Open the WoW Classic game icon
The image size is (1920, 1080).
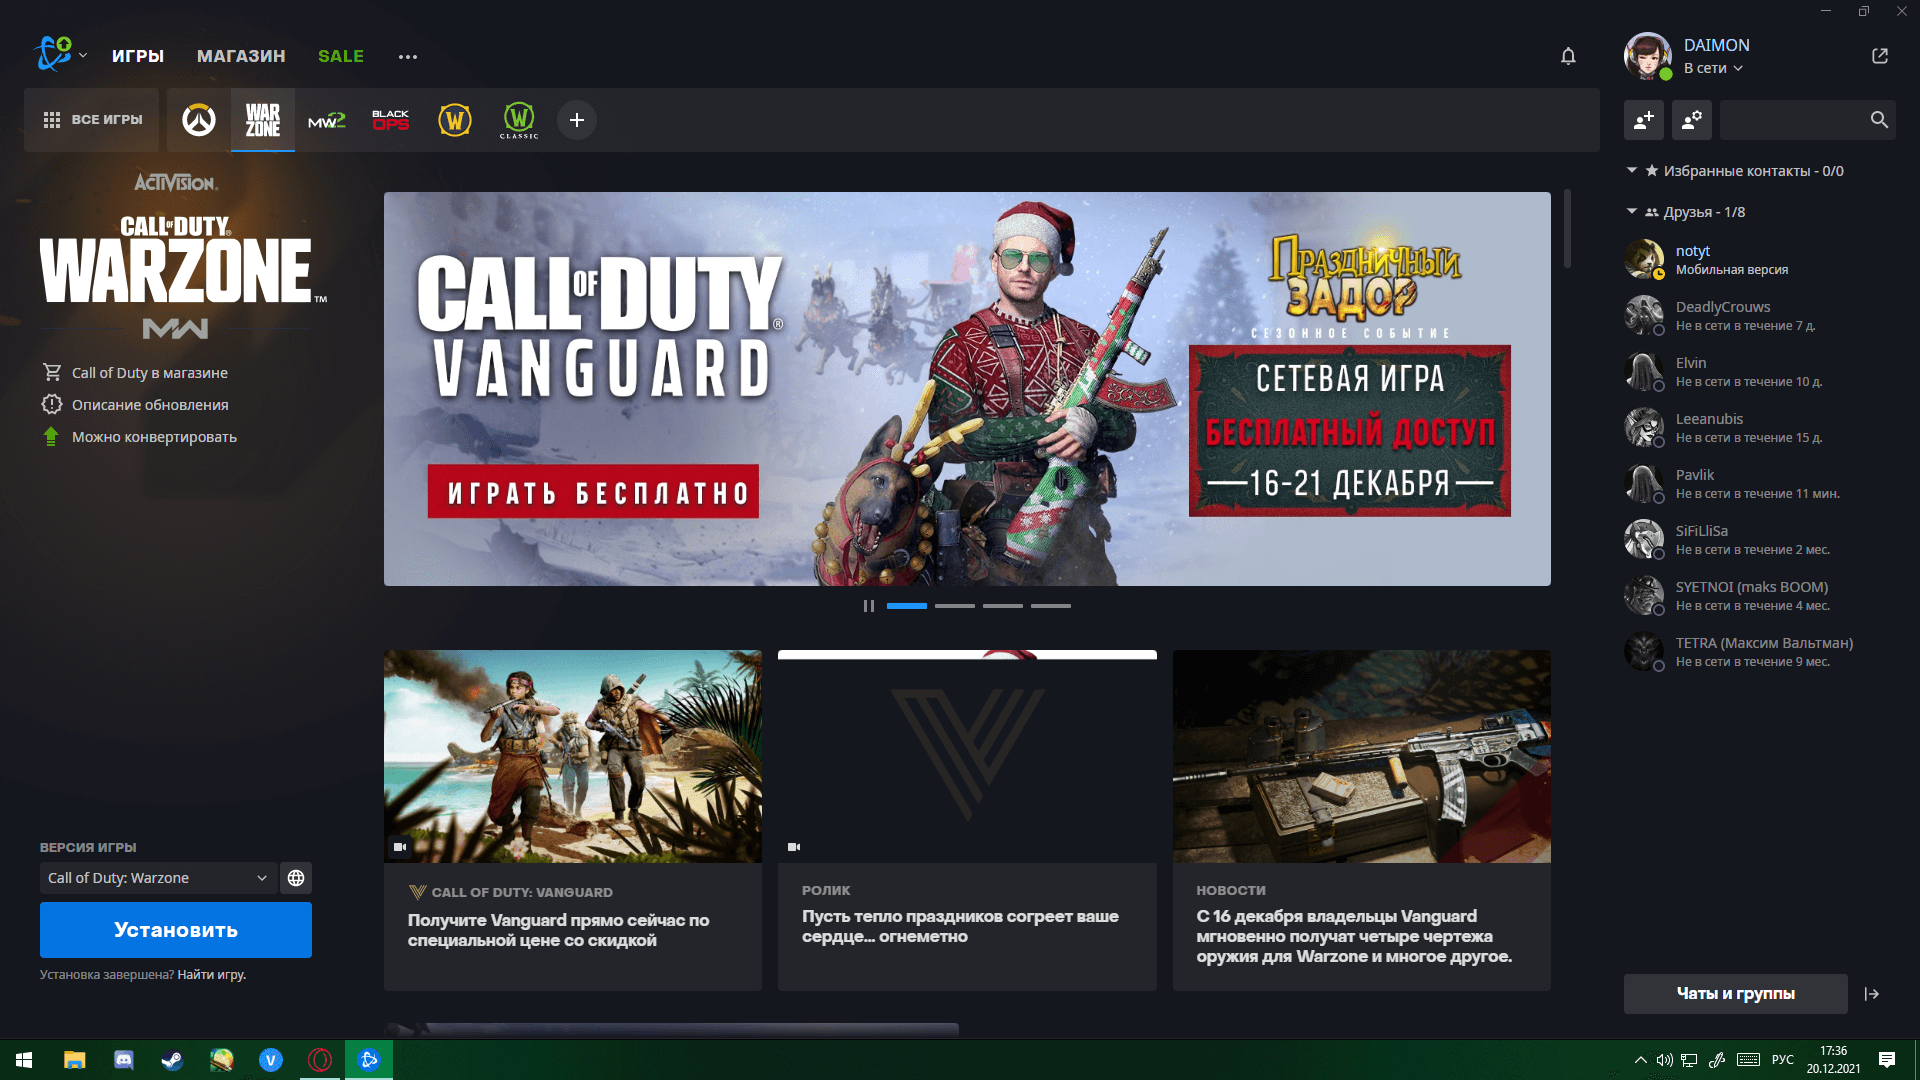519,120
